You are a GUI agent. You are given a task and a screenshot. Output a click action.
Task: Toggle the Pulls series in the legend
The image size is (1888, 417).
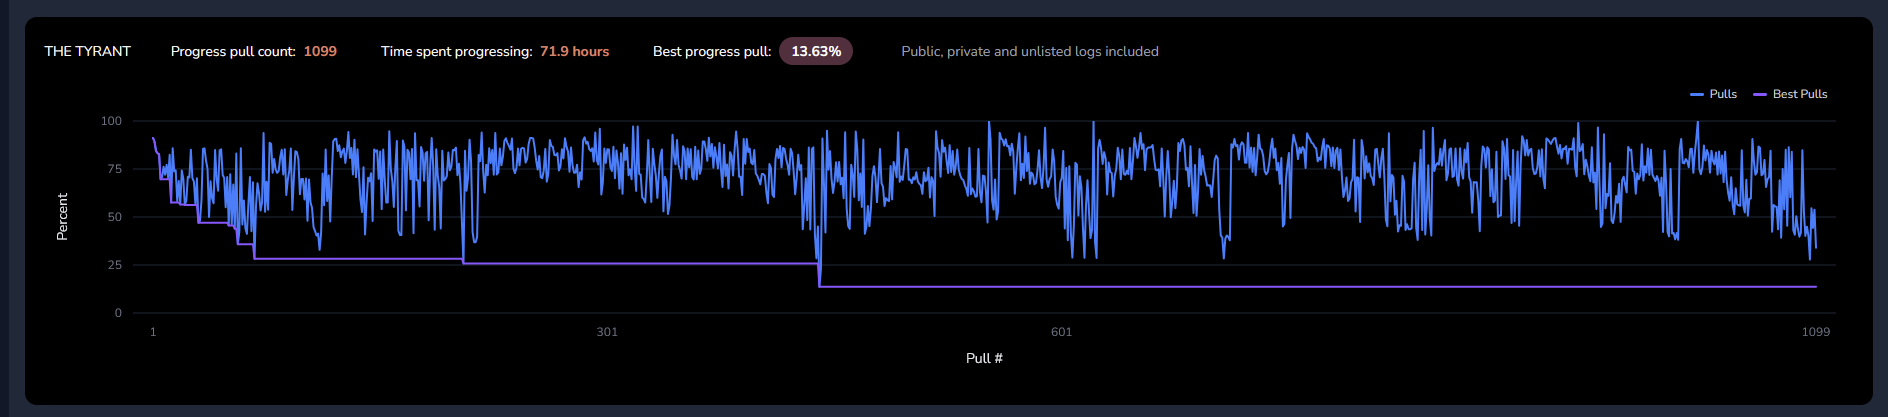coord(1713,94)
